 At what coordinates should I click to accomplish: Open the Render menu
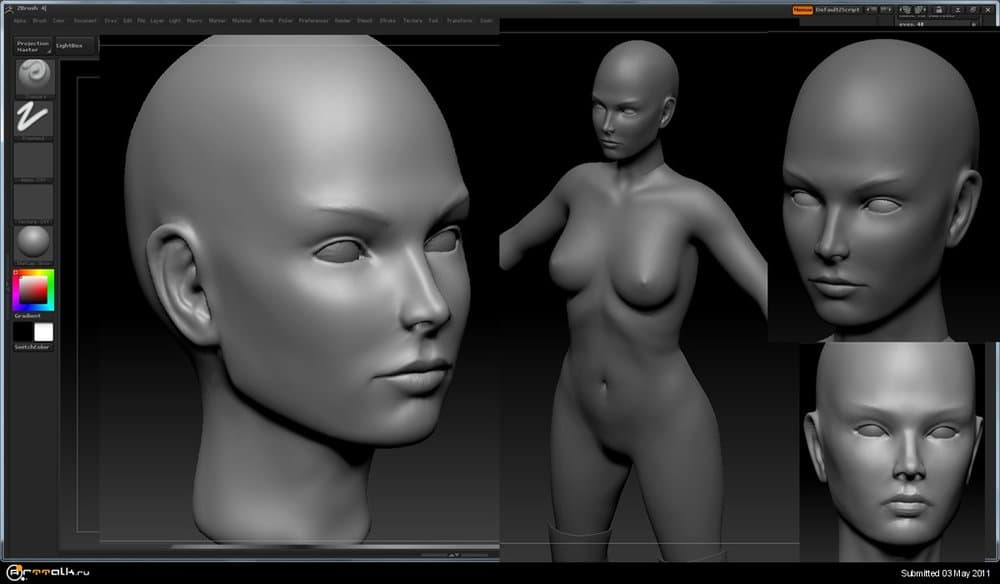tap(342, 21)
